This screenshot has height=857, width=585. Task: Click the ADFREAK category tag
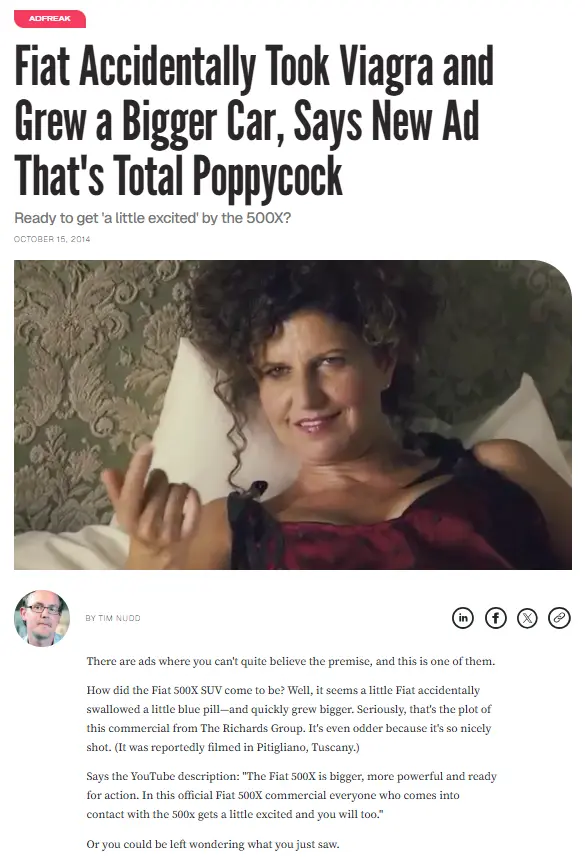[x=50, y=19]
